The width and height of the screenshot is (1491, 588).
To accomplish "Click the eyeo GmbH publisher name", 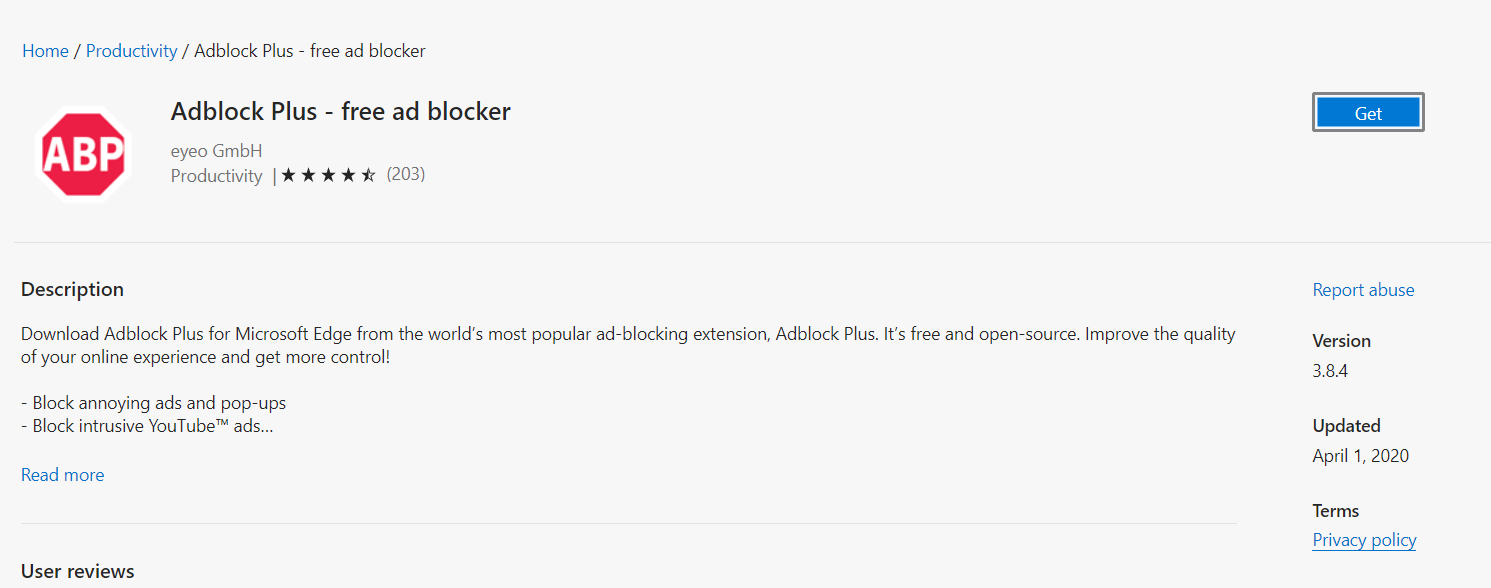I will pos(216,151).
